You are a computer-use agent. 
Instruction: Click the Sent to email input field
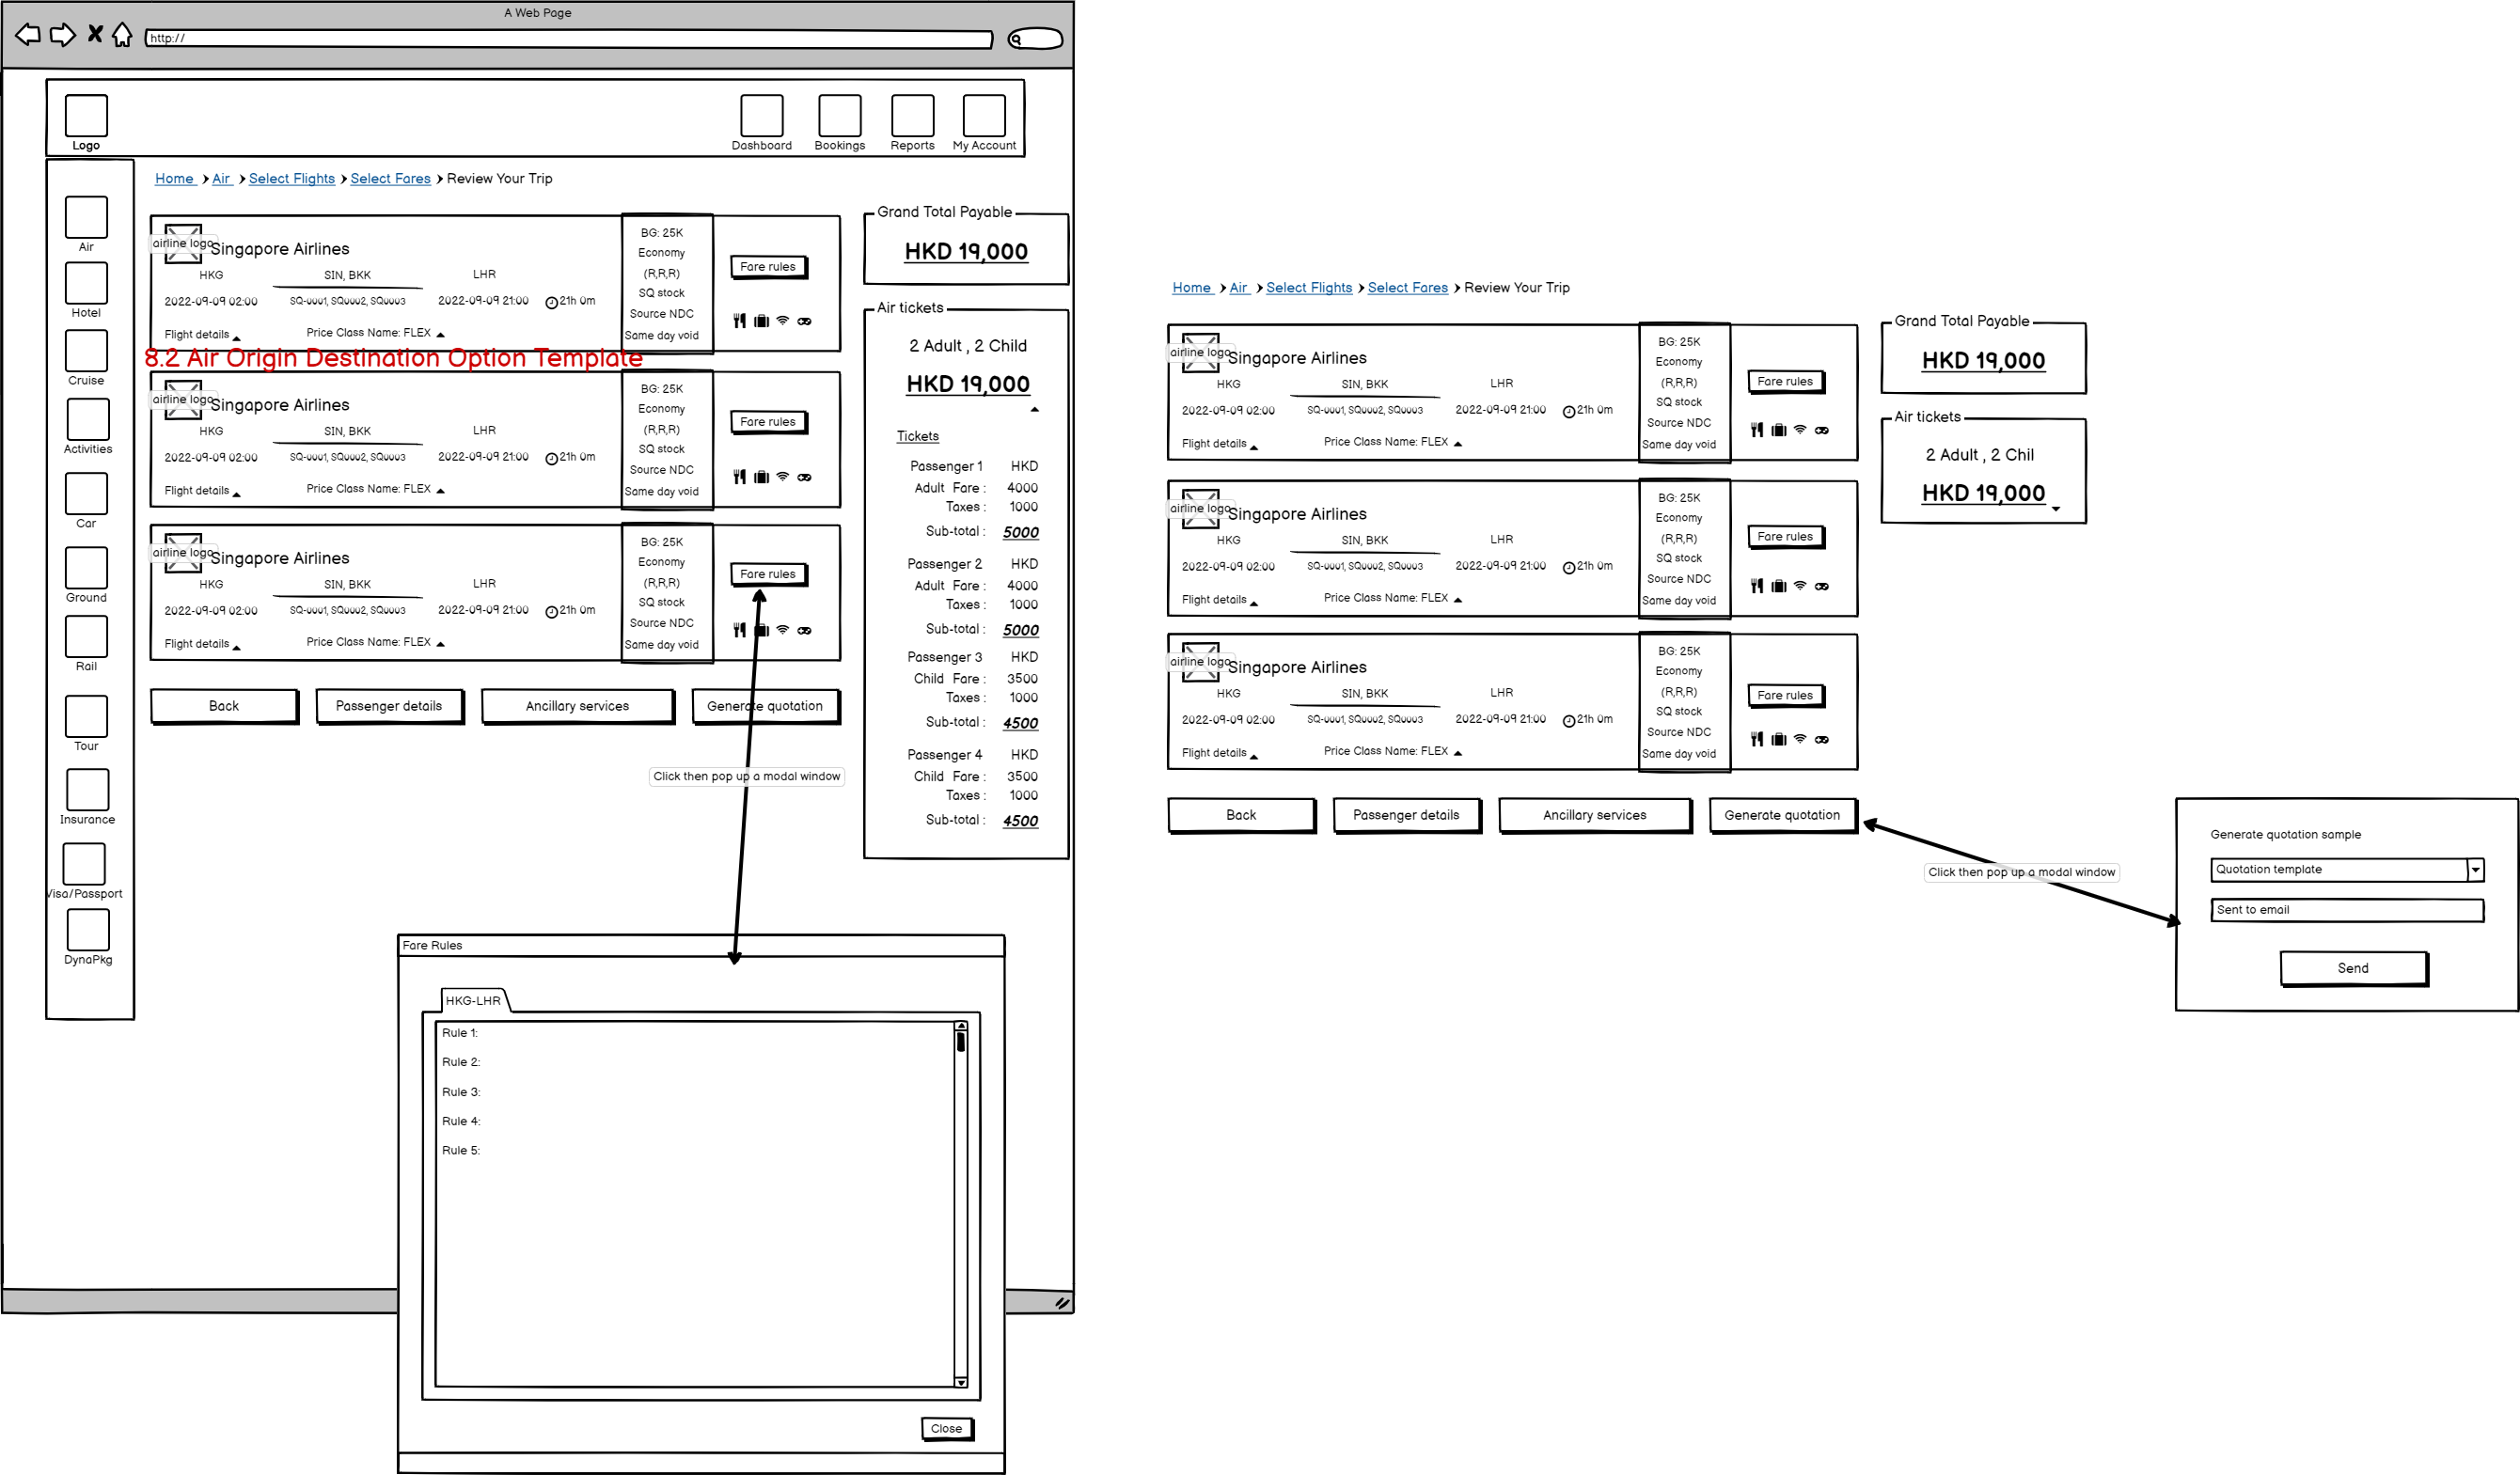click(2346, 910)
